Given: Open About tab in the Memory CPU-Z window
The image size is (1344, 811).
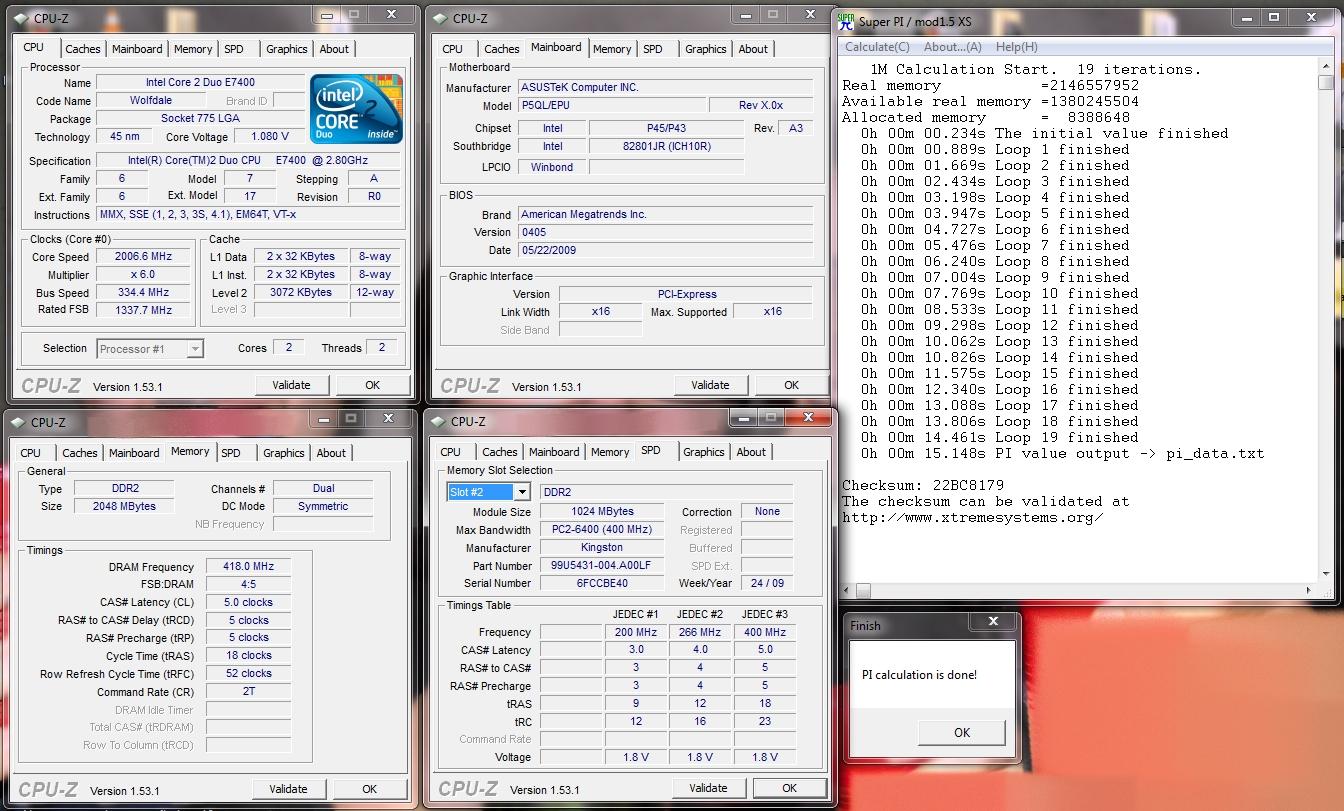Looking at the screenshot, I should click(331, 453).
